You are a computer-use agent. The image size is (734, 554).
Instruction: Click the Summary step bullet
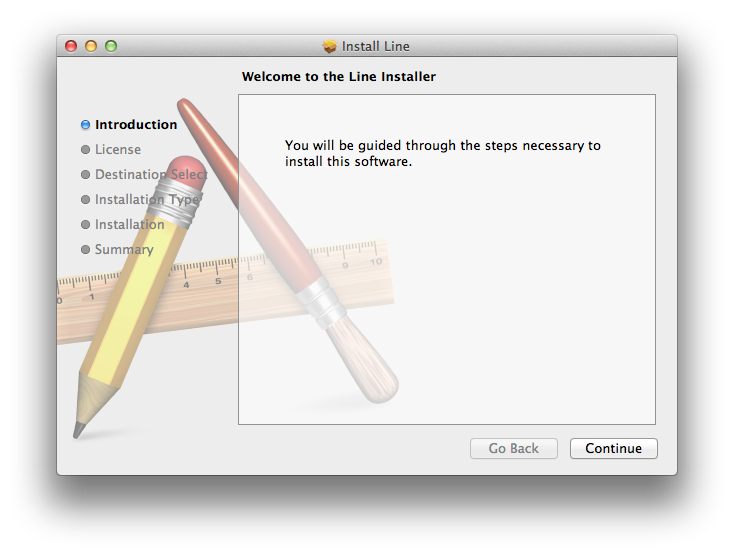coord(85,250)
